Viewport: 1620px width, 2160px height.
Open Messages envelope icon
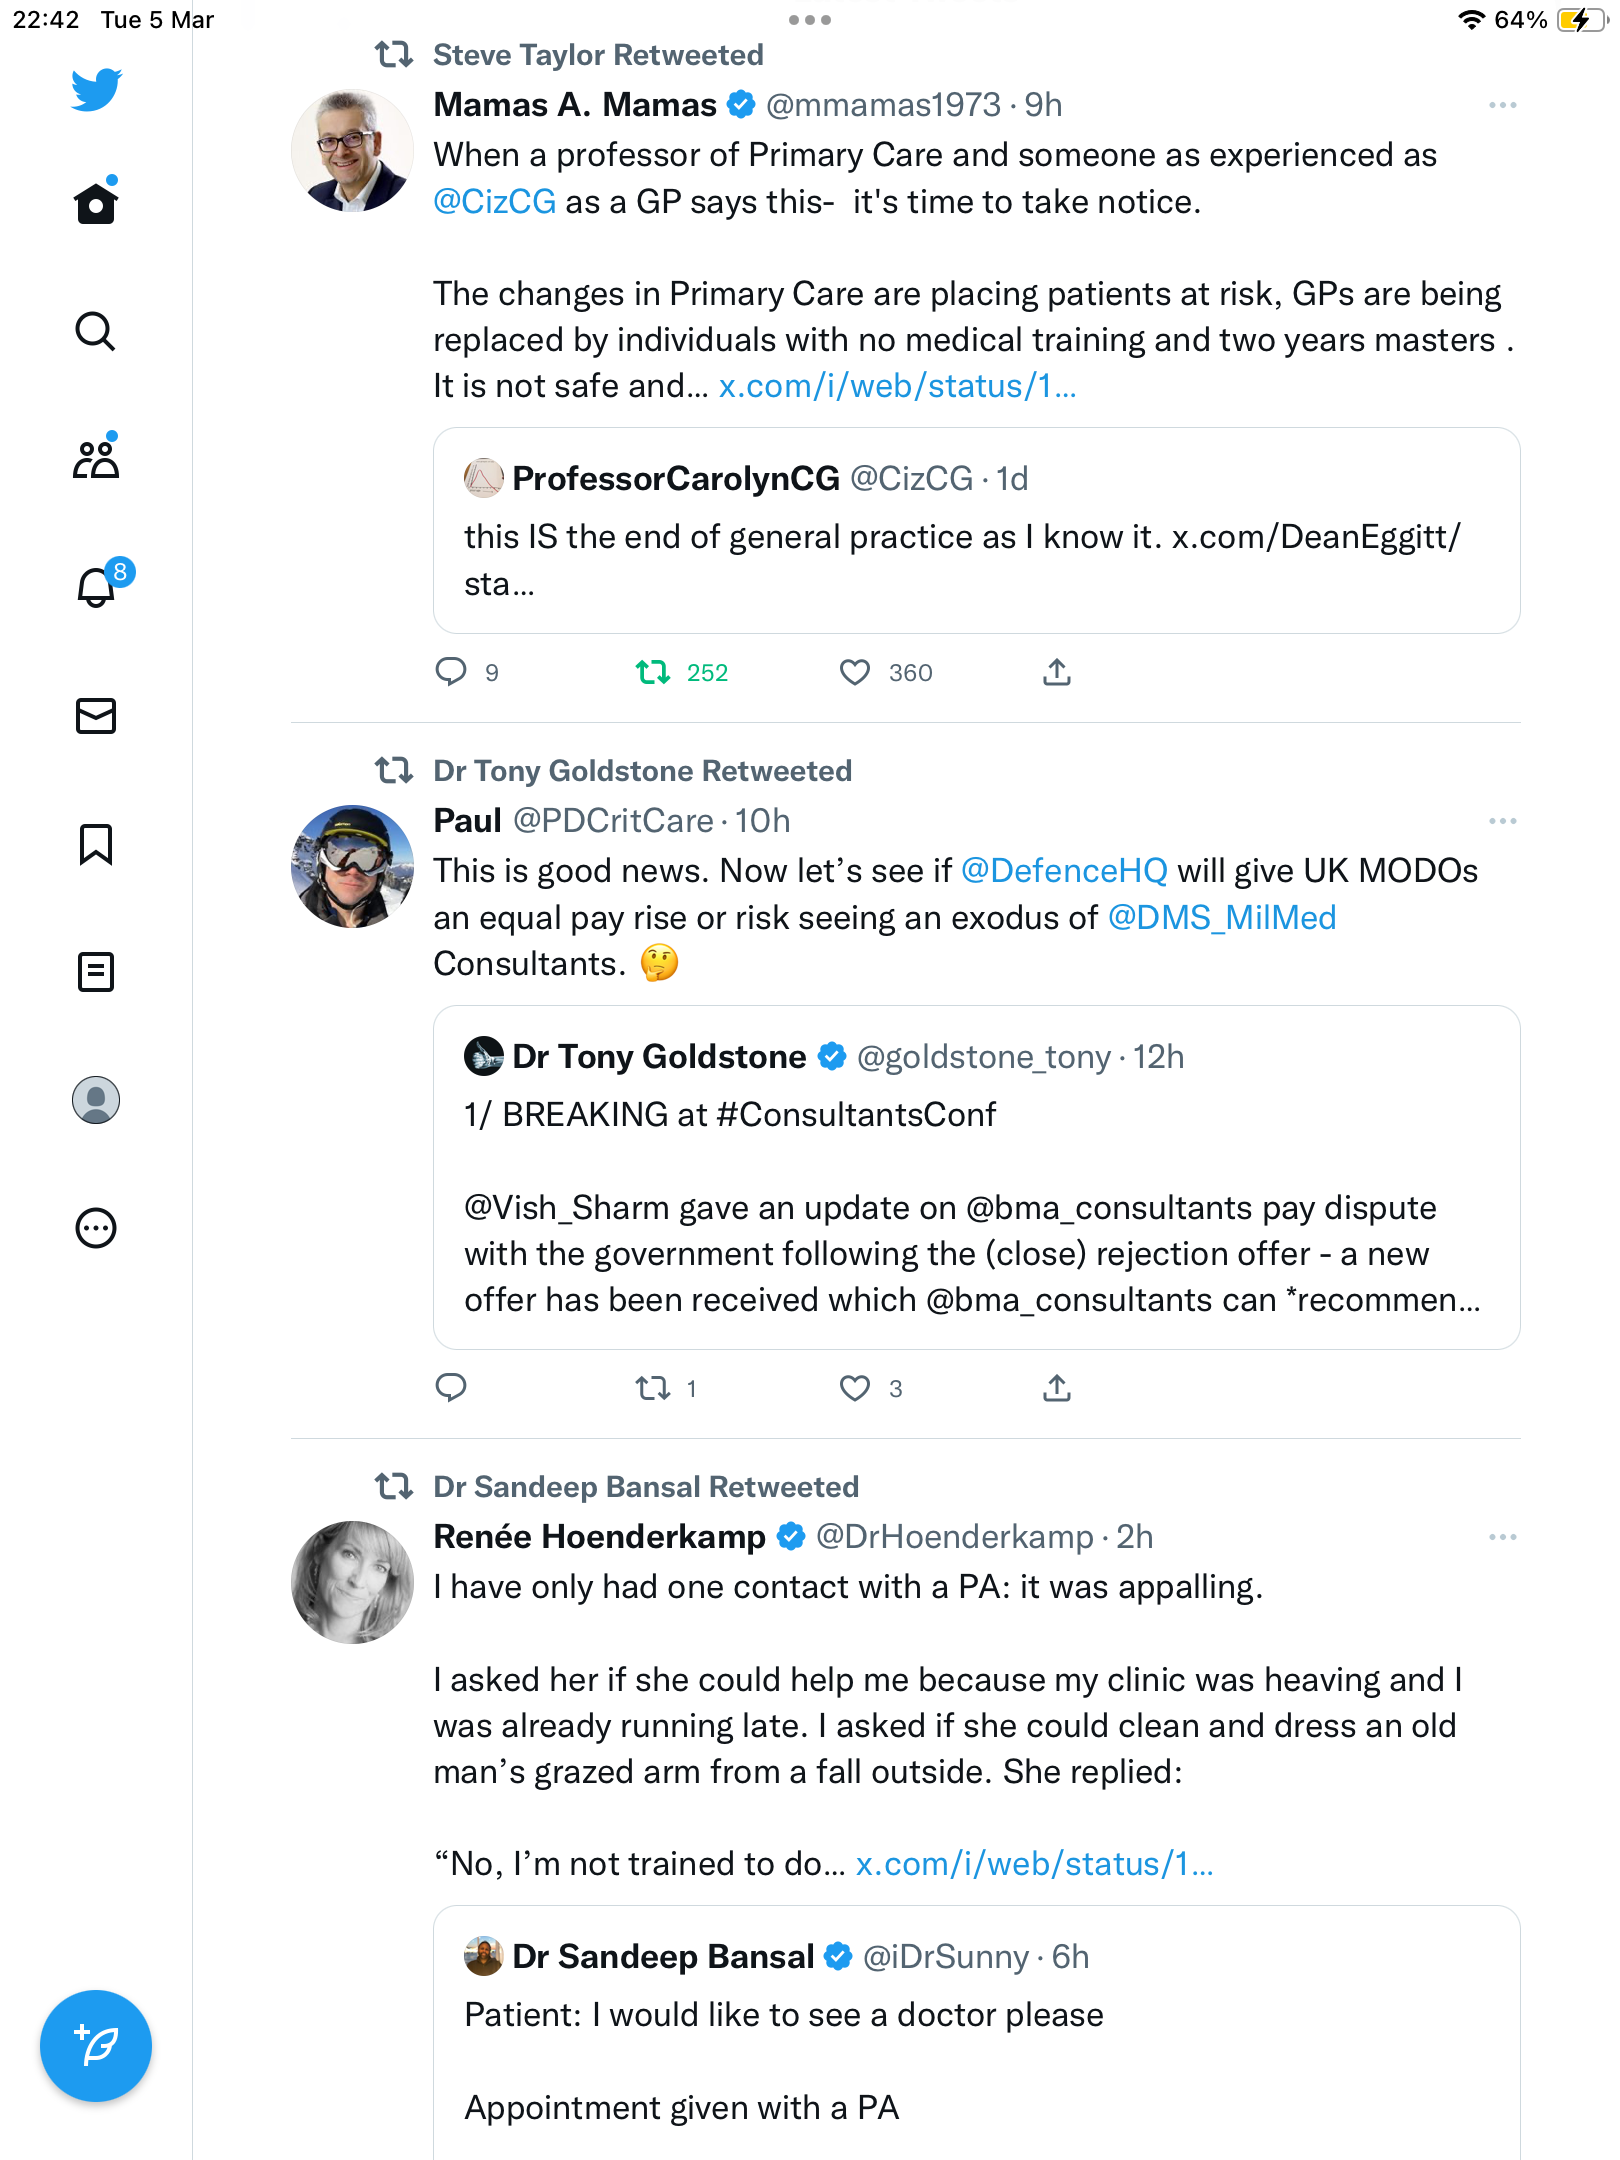click(x=96, y=716)
